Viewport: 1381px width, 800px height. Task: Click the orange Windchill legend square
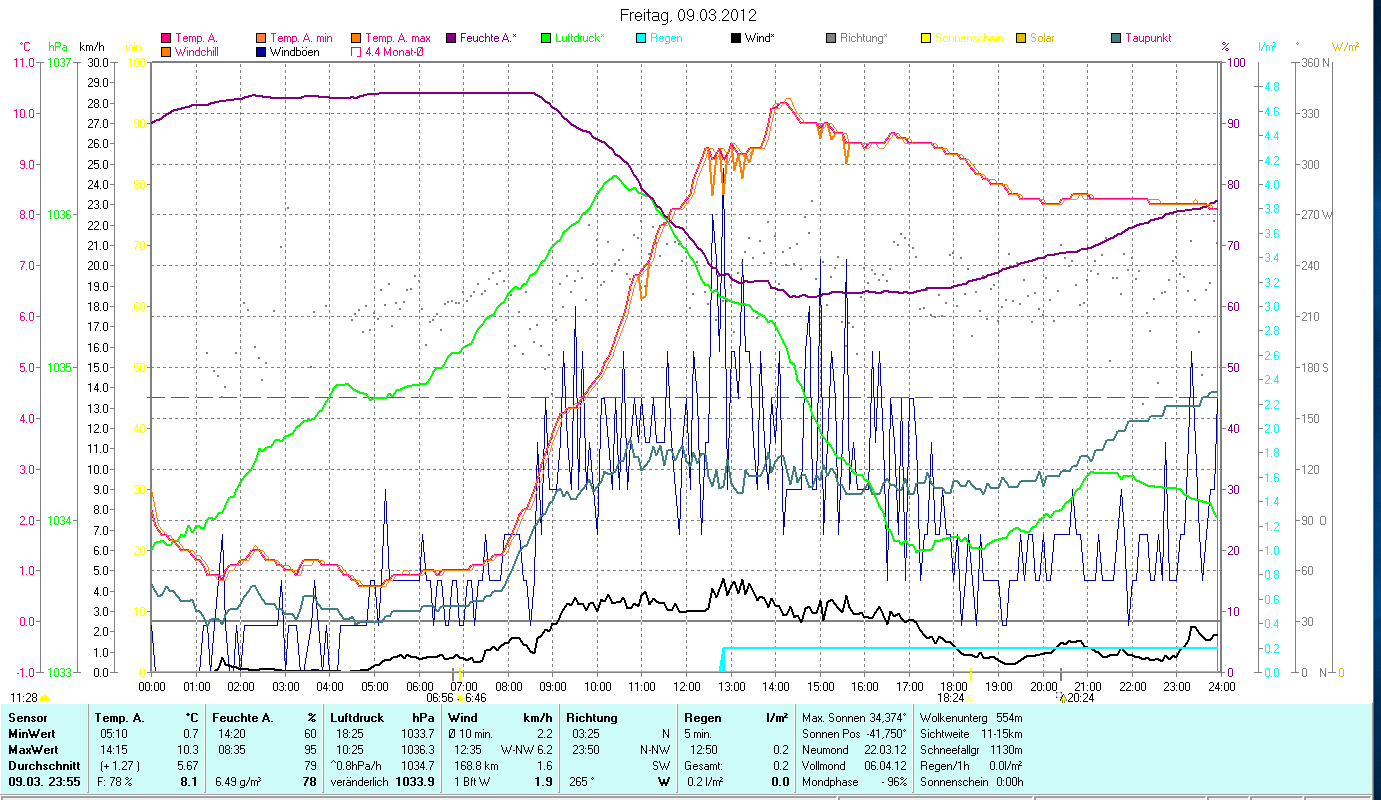pyautogui.click(x=166, y=51)
